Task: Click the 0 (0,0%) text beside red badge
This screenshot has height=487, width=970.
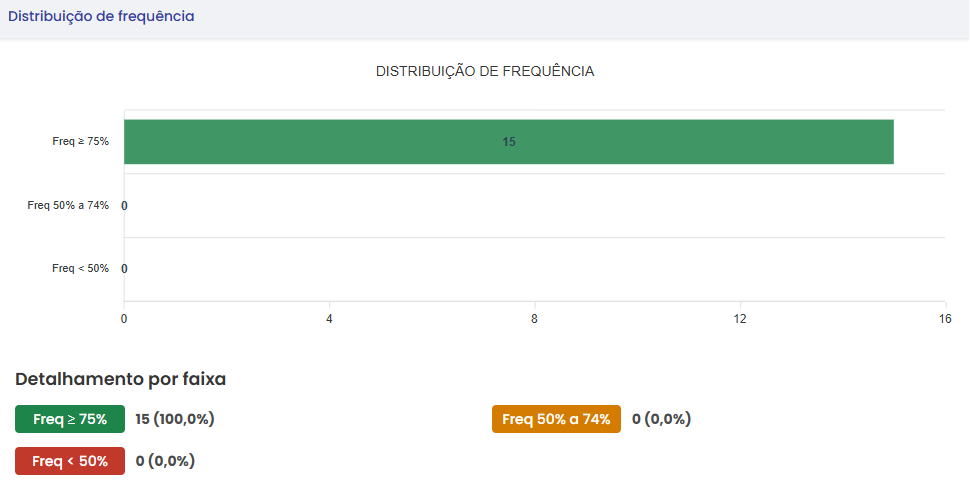Action: click(165, 461)
